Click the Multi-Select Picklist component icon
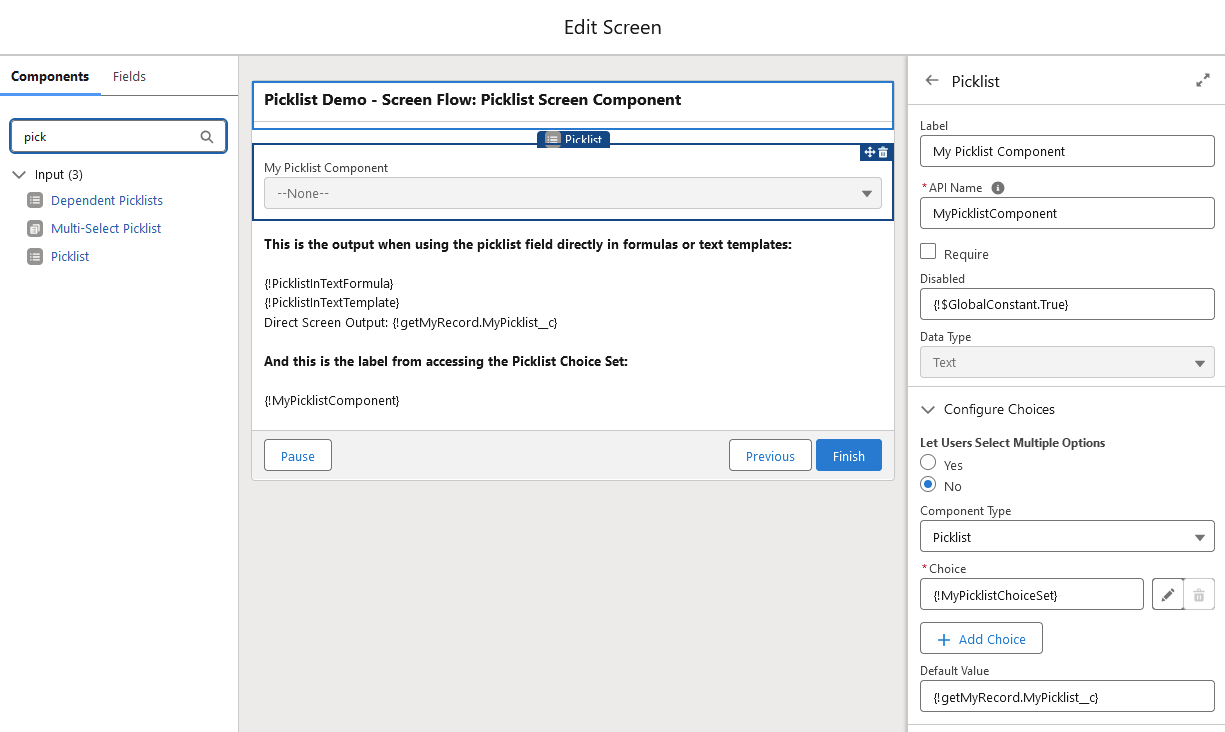This screenshot has width=1225, height=732. click(35, 229)
